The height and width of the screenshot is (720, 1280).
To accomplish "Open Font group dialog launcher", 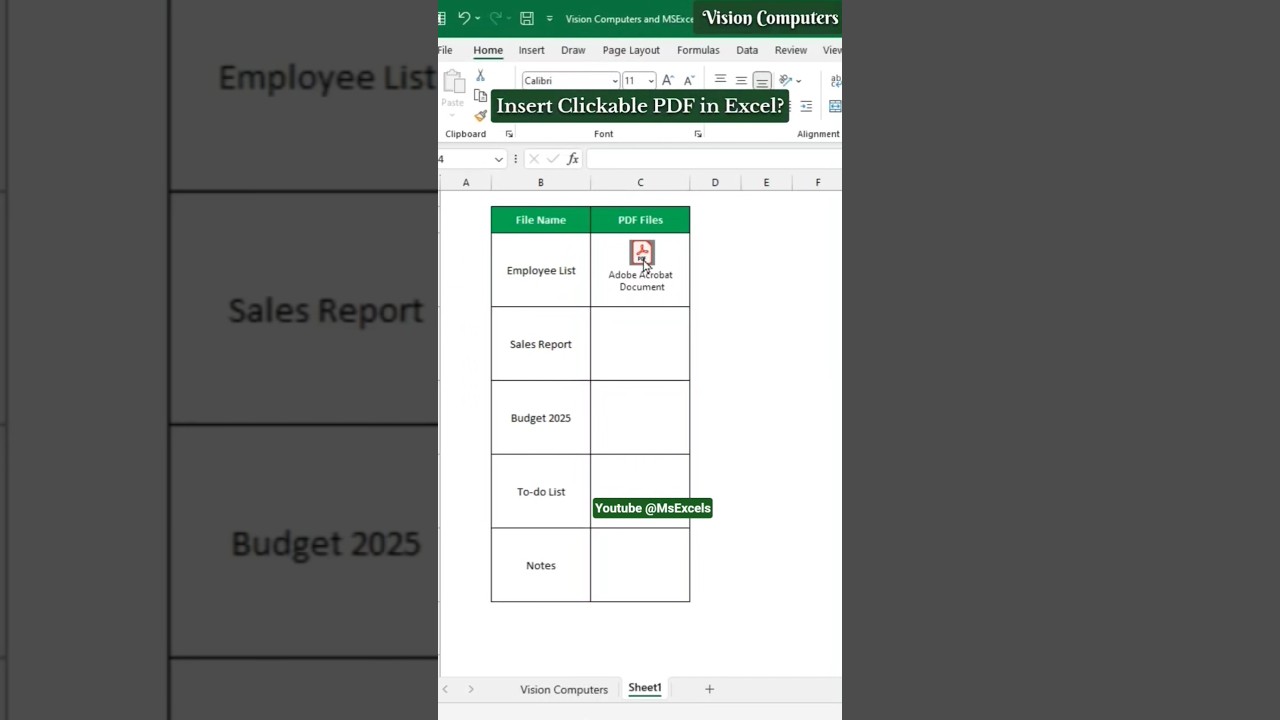I will tap(698, 134).
